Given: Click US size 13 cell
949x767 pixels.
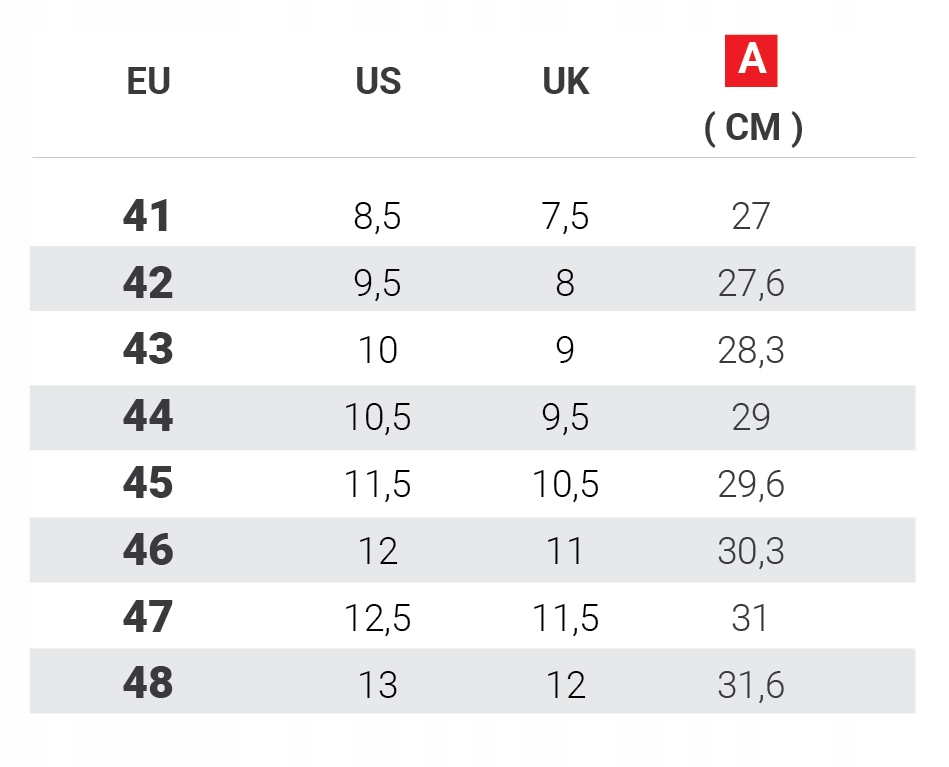Looking at the screenshot, I should pos(378,685).
